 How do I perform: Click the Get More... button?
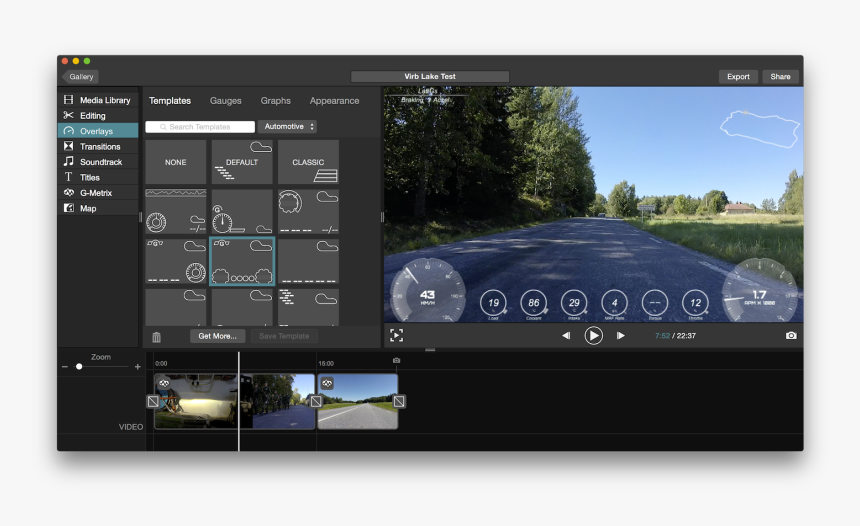pyautogui.click(x=218, y=336)
